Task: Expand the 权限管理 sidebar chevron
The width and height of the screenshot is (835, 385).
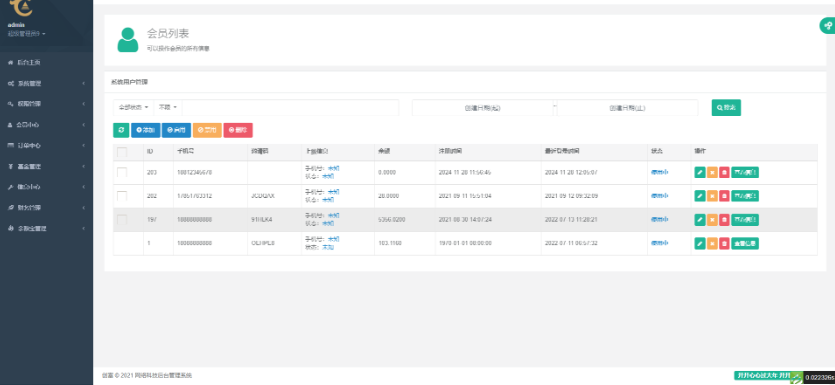Action: [x=84, y=104]
